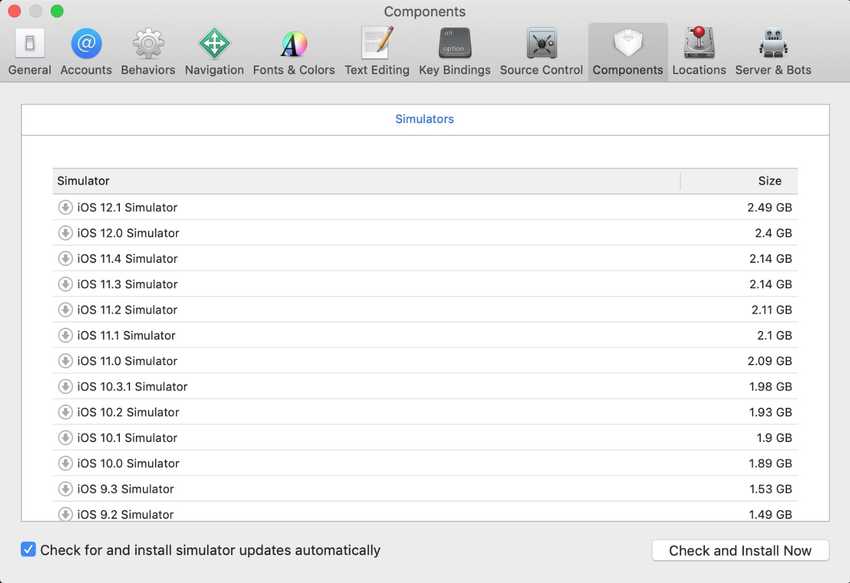
Task: Download the iOS 12.1 Simulator
Action: pos(65,207)
